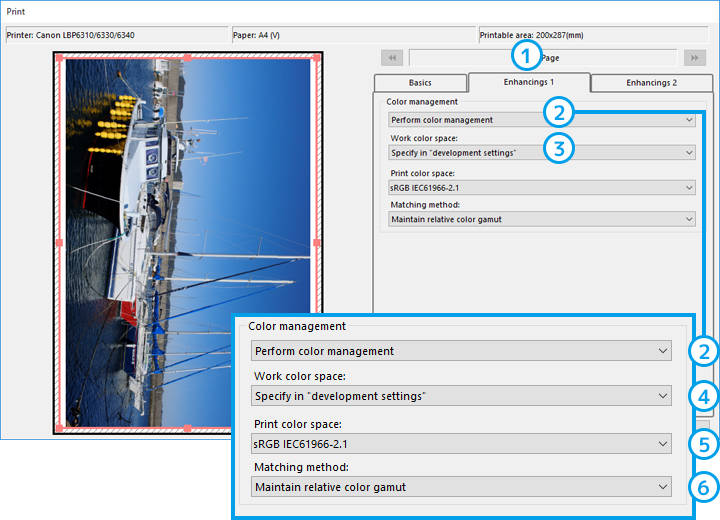Expand the small Matching method dropdown below the tabs
The width and height of the screenshot is (720, 520).
coord(542,219)
